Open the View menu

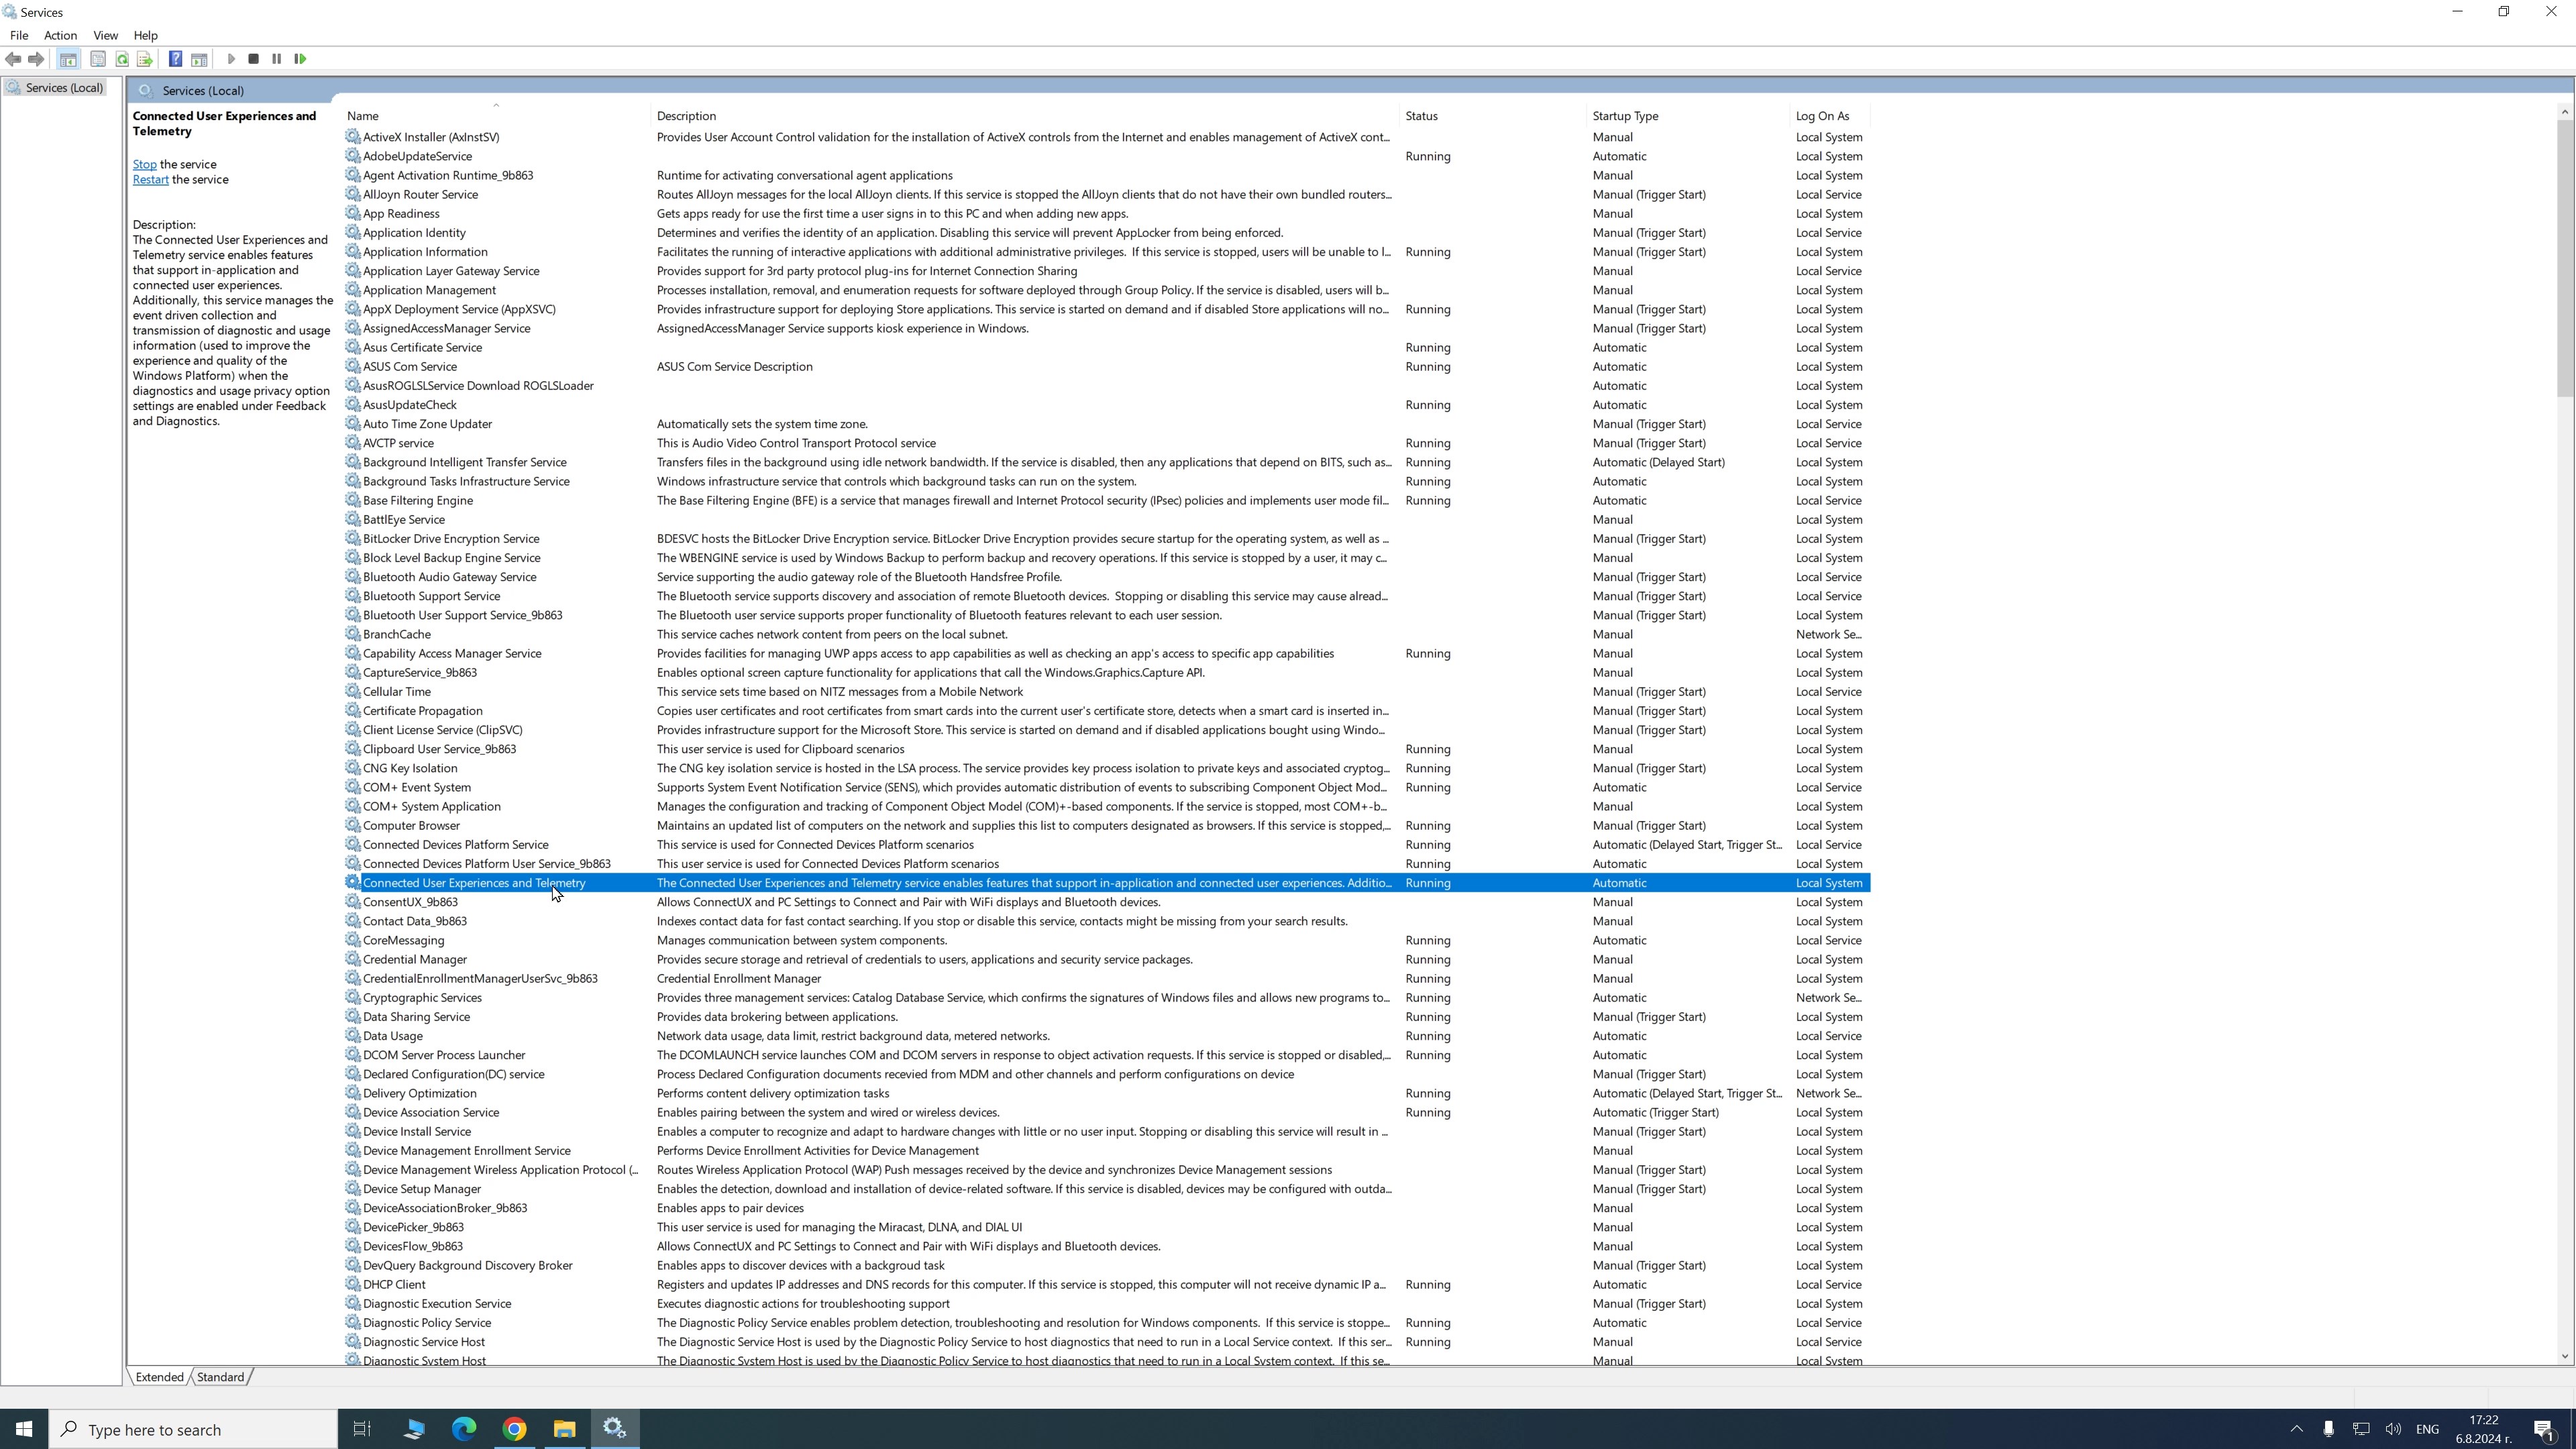click(x=105, y=35)
